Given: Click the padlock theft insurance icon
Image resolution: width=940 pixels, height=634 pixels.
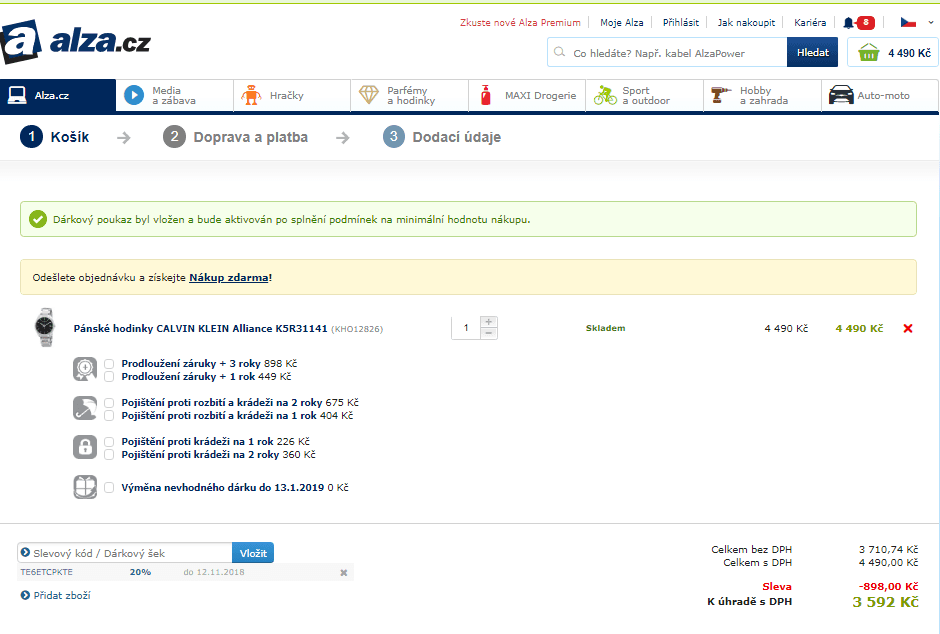Looking at the screenshot, I should [x=85, y=447].
